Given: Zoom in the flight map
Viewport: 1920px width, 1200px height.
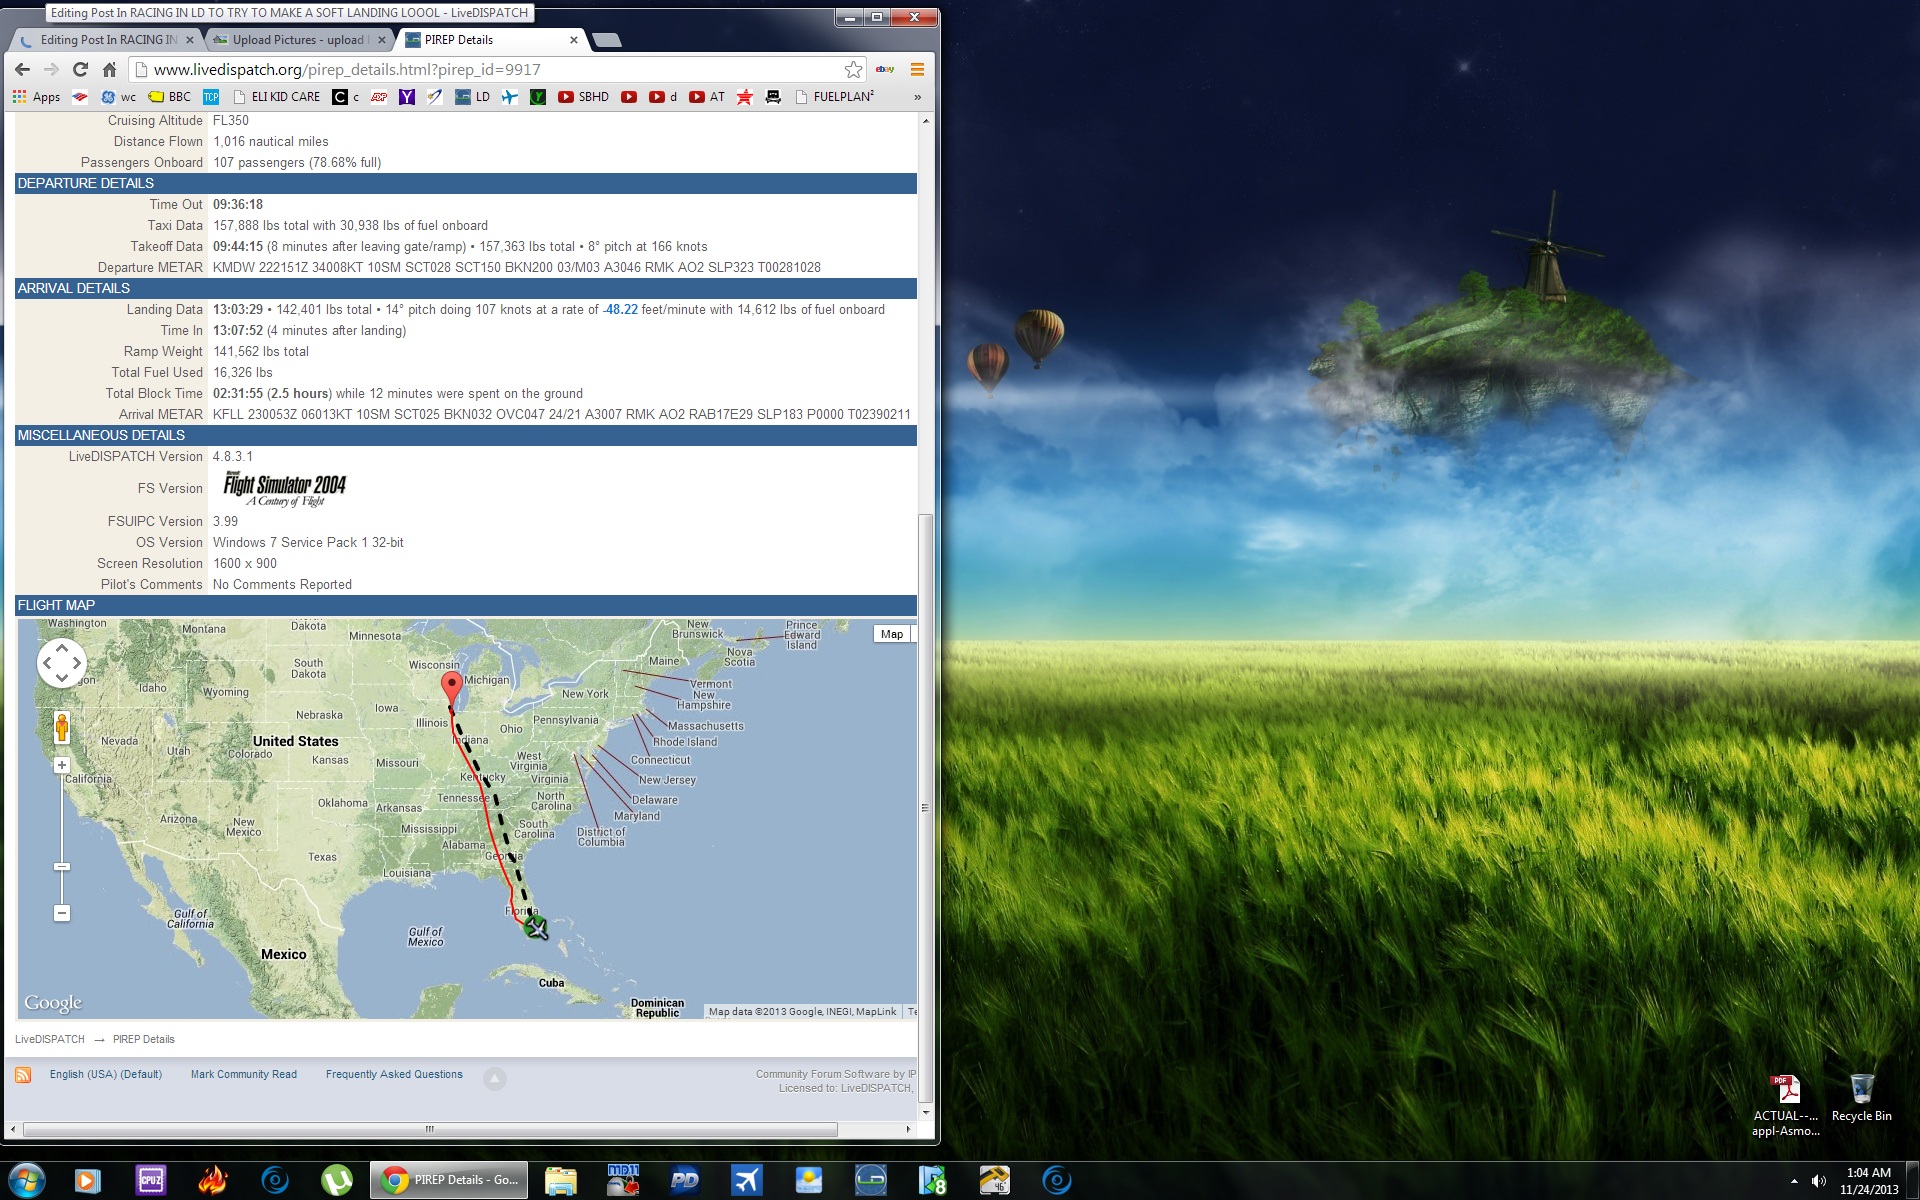Looking at the screenshot, I should (62, 765).
